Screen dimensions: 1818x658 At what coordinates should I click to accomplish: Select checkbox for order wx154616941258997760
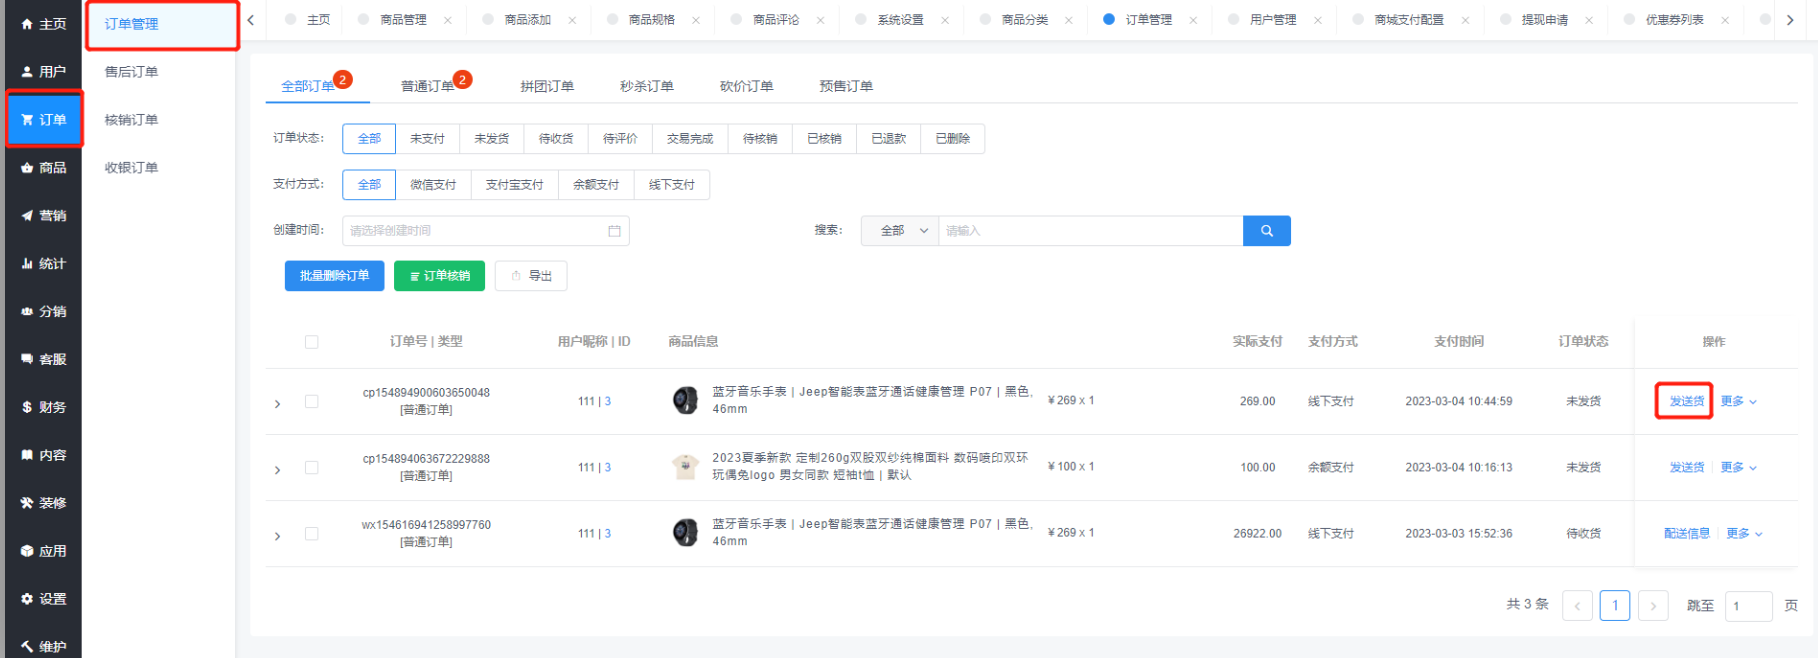tap(312, 534)
